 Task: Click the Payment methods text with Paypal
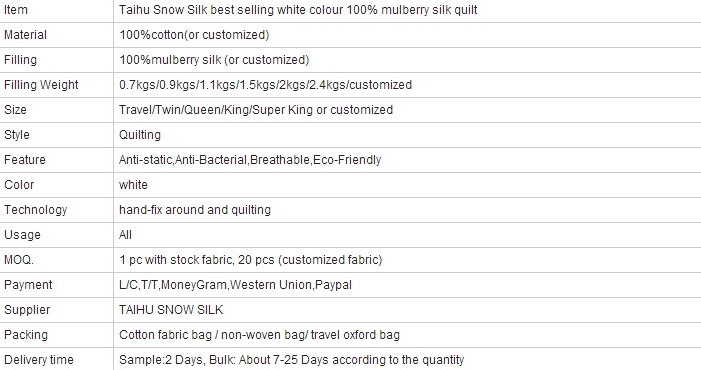235,285
